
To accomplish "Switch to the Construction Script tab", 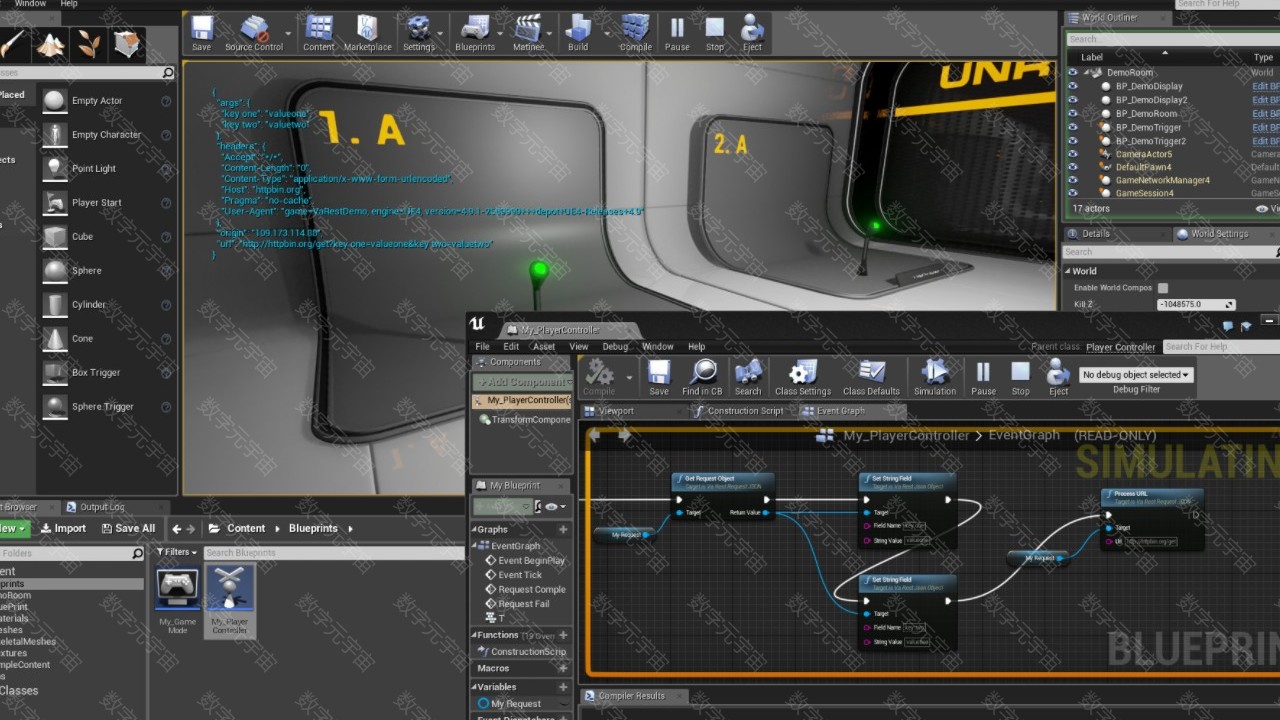I will pyautogui.click(x=744, y=411).
